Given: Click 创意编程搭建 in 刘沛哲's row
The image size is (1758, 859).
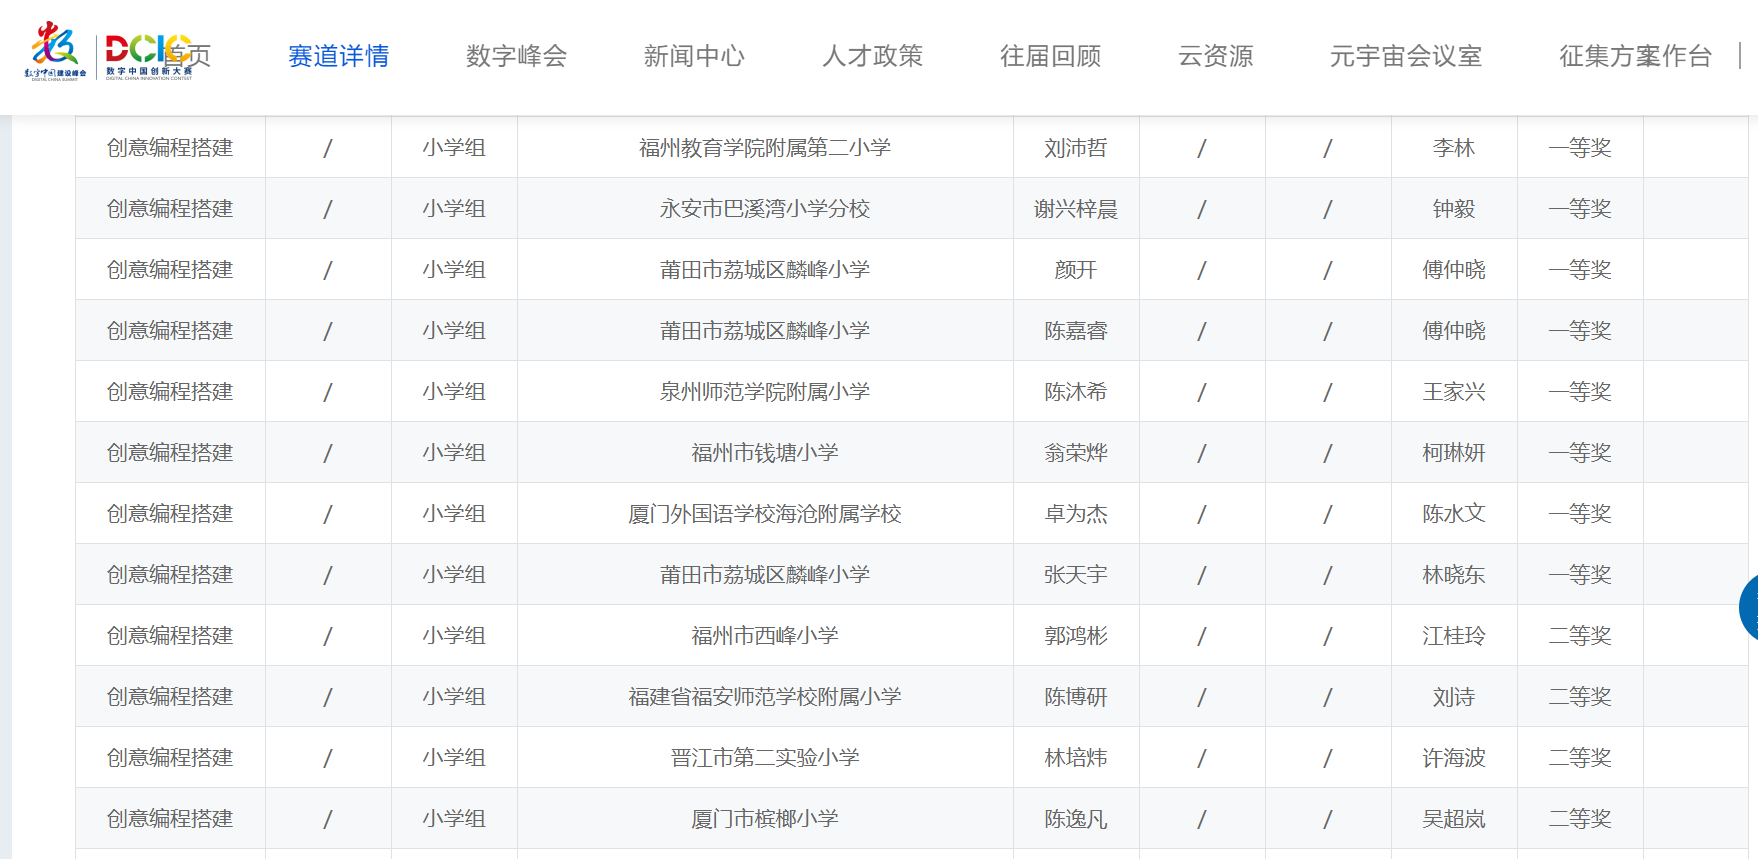Looking at the screenshot, I should tap(170, 148).
